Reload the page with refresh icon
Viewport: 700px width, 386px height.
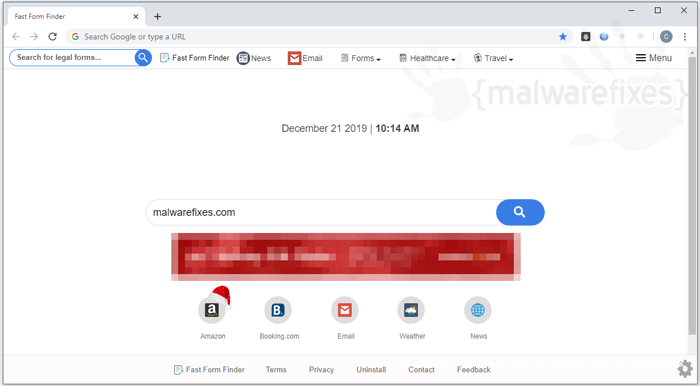53,37
